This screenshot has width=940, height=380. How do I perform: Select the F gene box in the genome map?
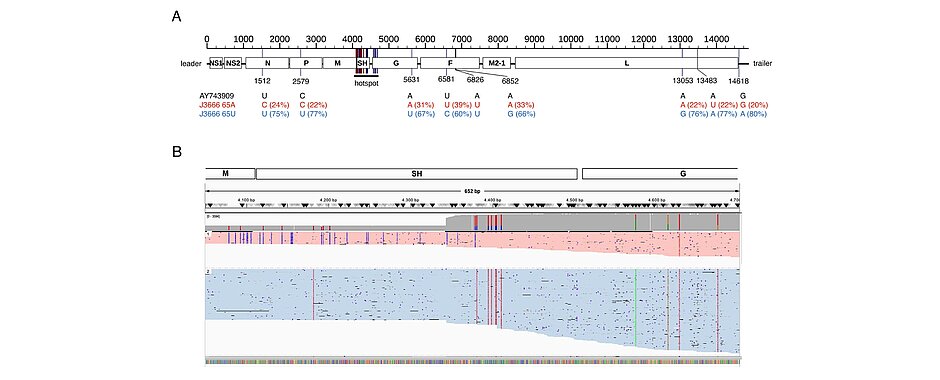coord(450,63)
